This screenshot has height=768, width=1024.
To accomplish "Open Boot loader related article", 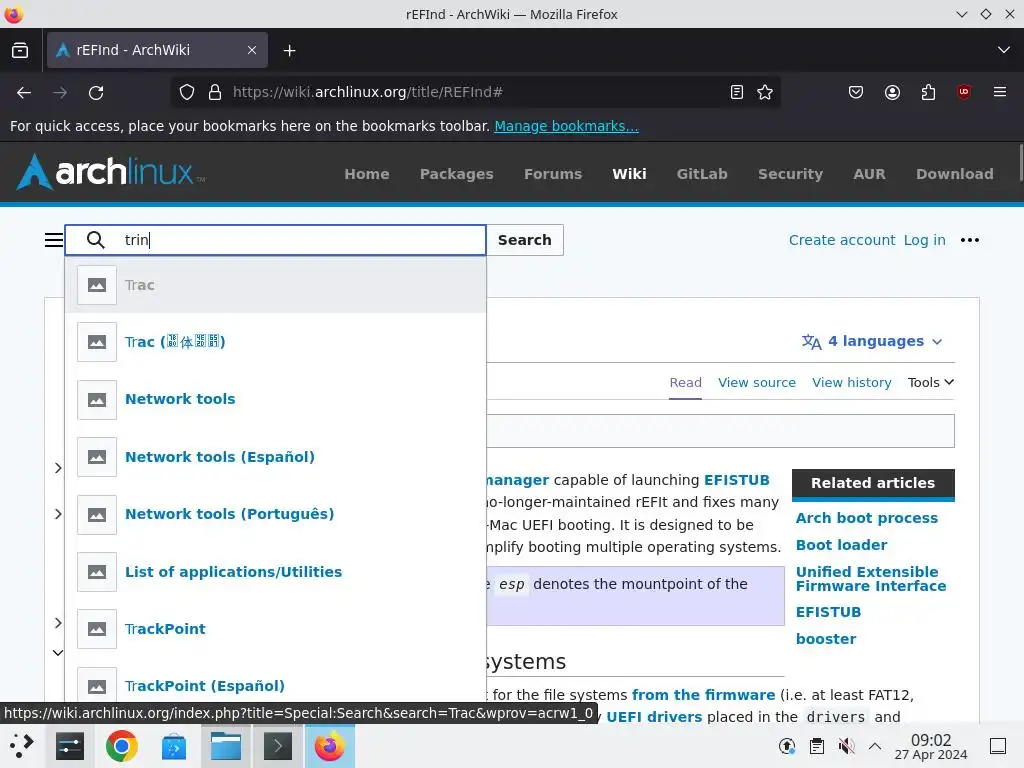I will (x=841, y=545).
